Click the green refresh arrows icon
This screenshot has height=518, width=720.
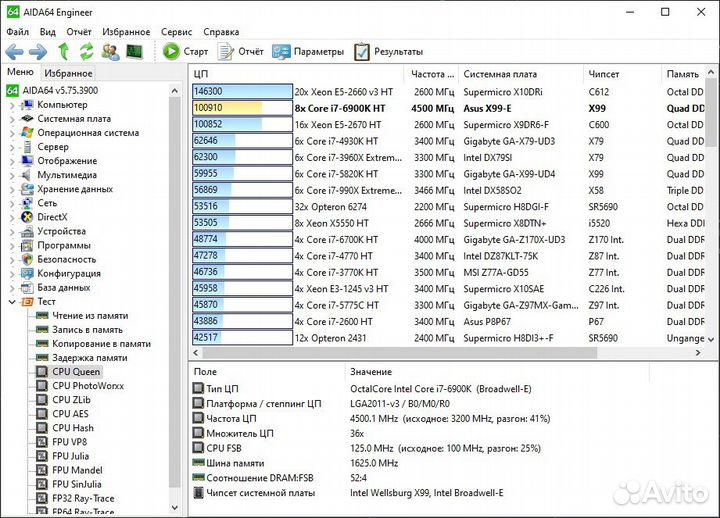[86, 51]
